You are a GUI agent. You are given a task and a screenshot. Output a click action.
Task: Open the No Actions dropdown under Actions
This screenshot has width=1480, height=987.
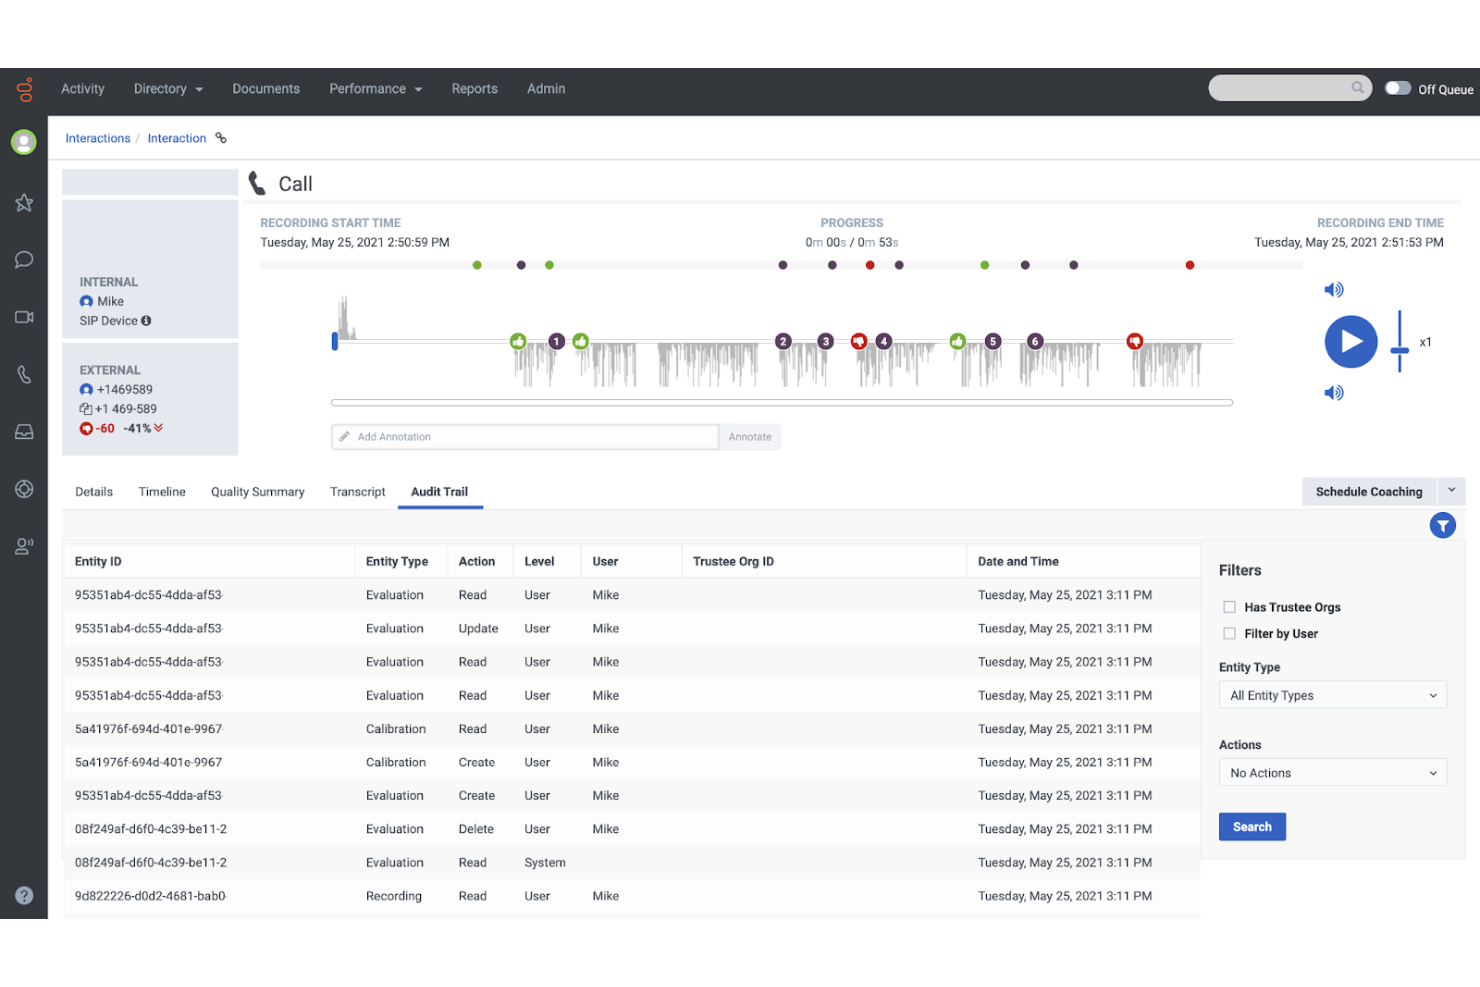pos(1332,772)
